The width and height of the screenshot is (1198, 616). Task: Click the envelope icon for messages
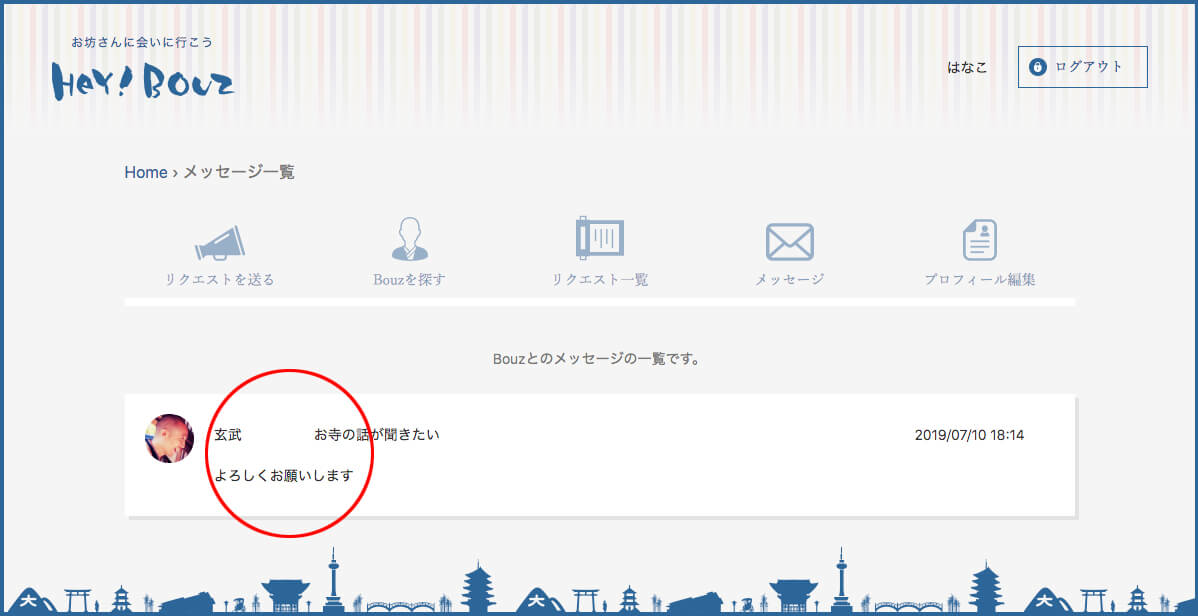tap(790, 241)
